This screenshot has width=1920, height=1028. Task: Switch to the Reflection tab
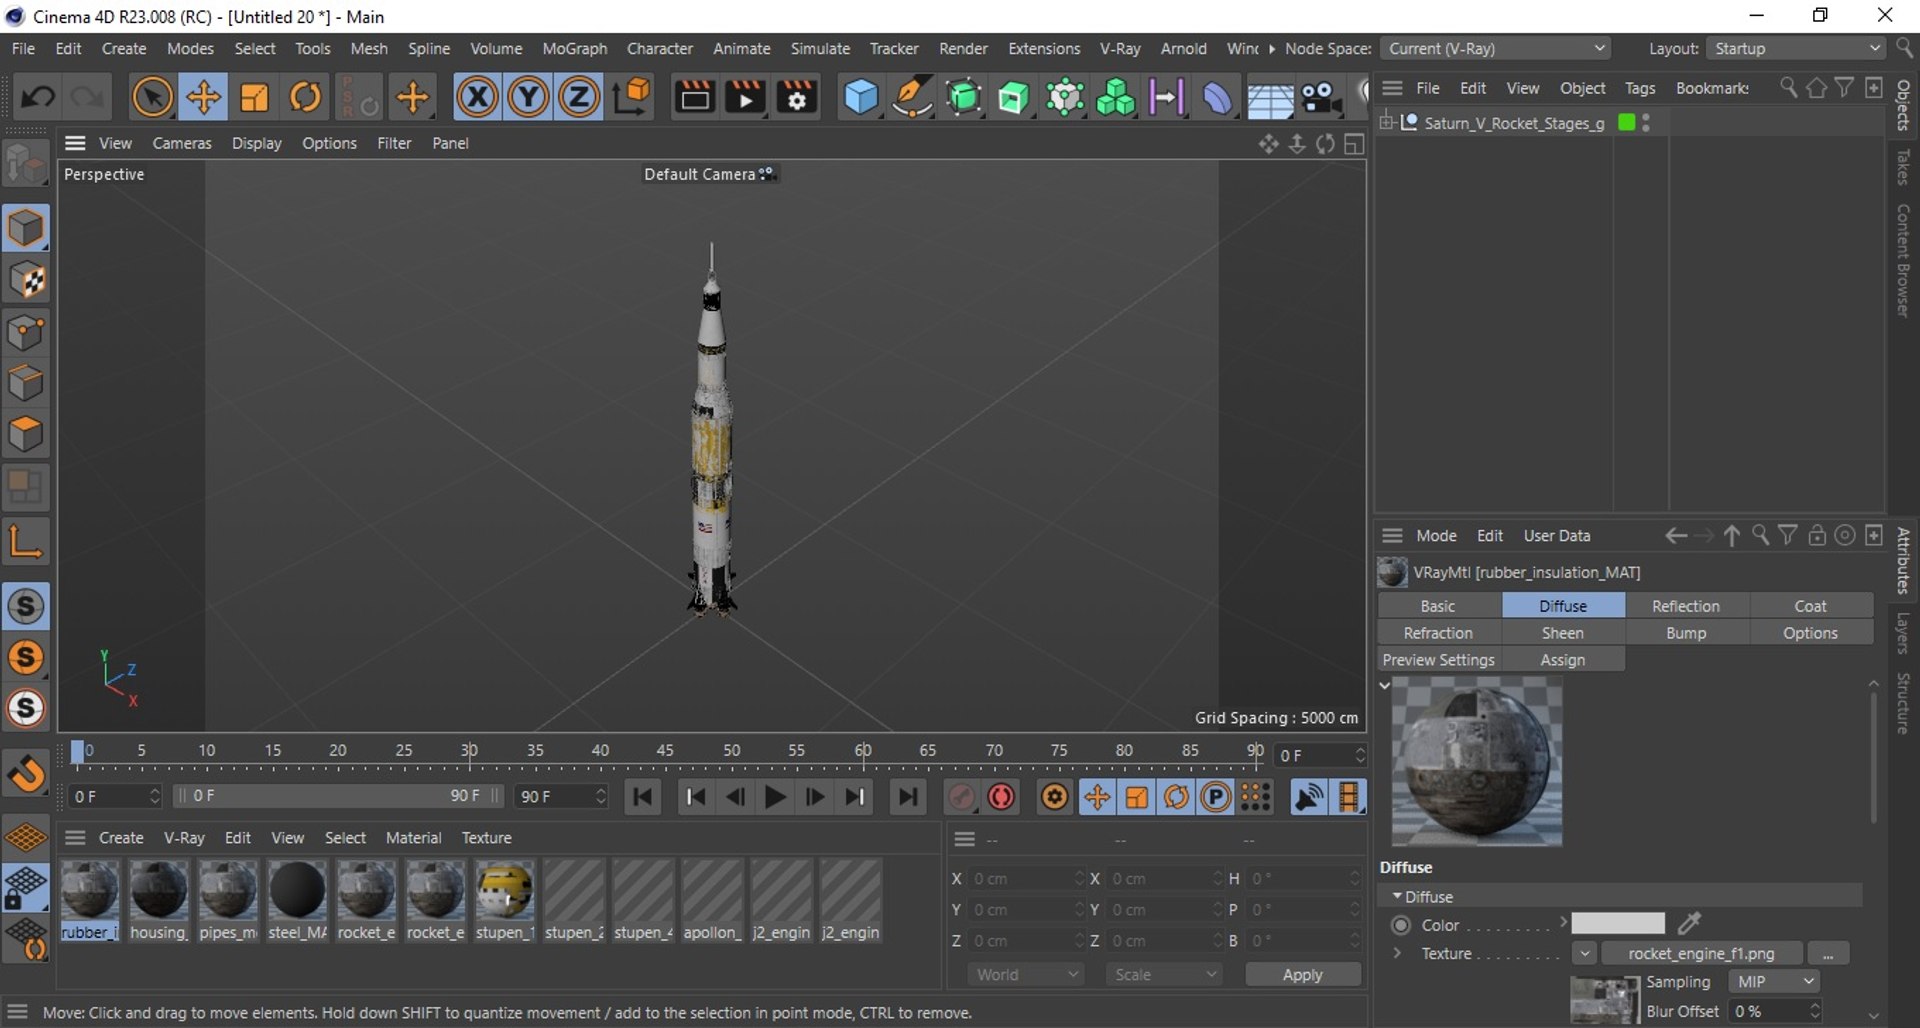point(1686,606)
